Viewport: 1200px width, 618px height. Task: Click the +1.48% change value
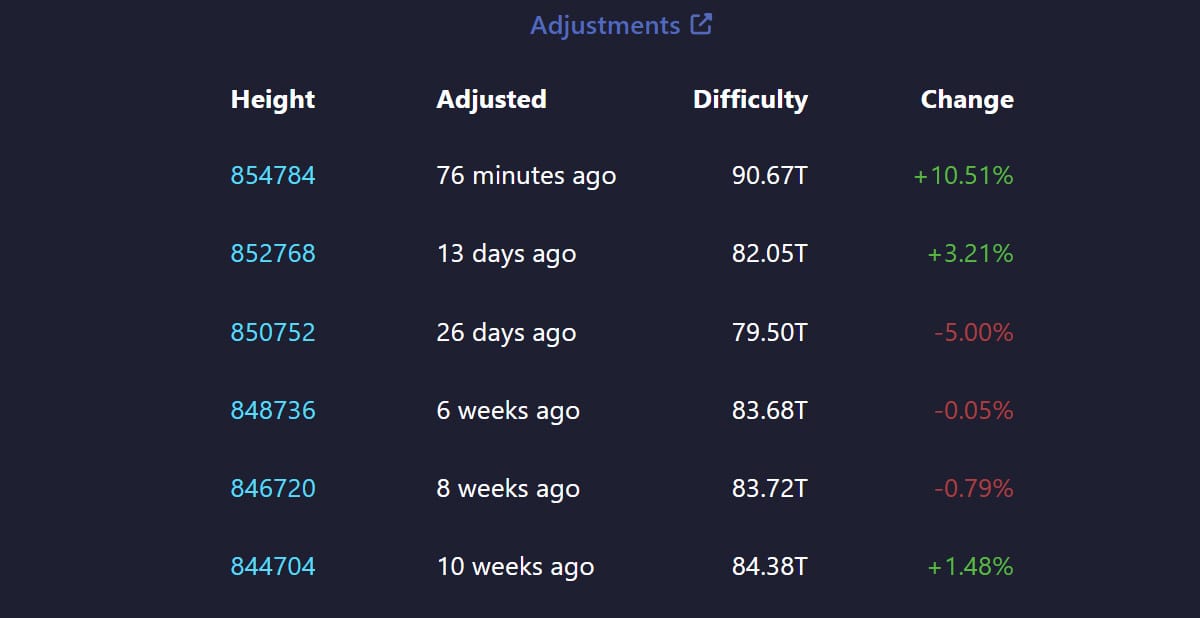pyautogui.click(x=970, y=566)
